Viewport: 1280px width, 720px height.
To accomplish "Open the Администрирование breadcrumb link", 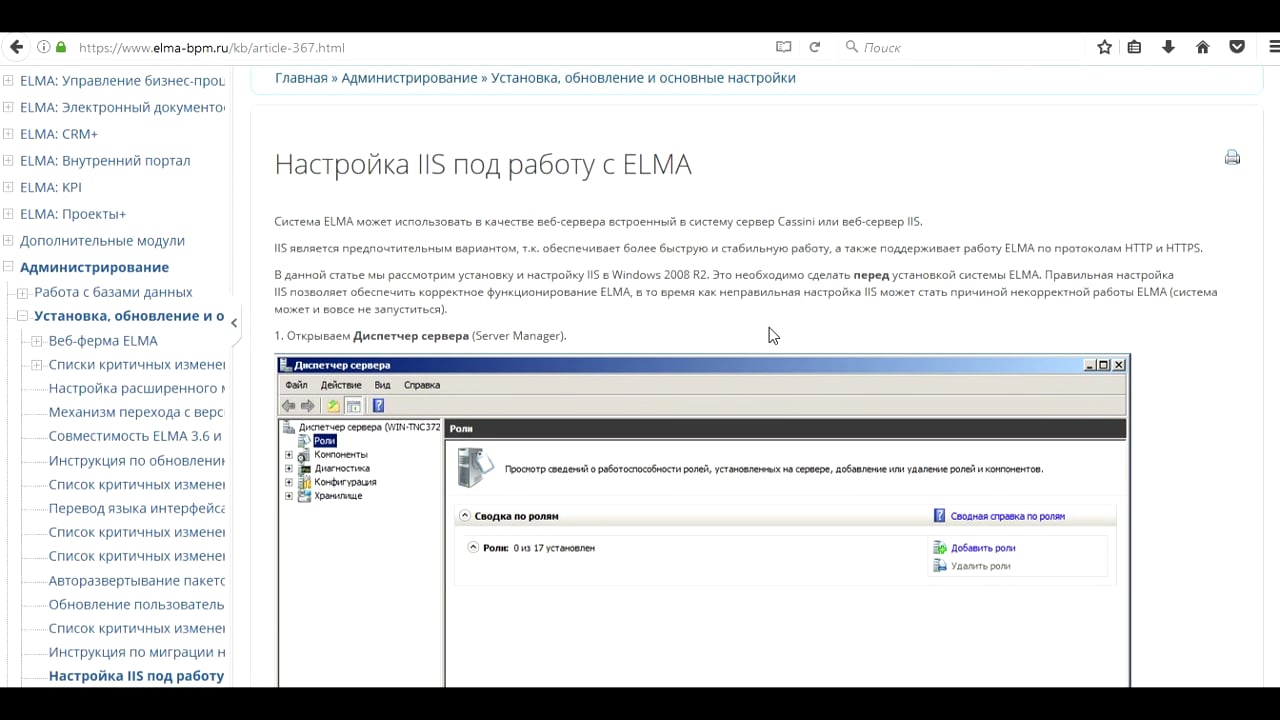I will click(x=409, y=78).
